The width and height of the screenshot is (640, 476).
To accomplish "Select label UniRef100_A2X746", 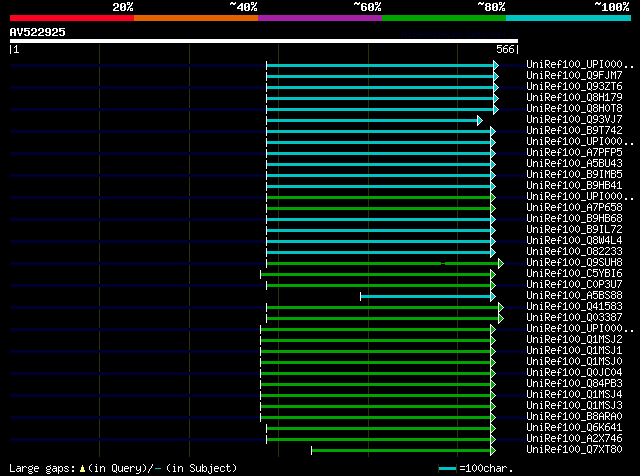I will (574, 439).
